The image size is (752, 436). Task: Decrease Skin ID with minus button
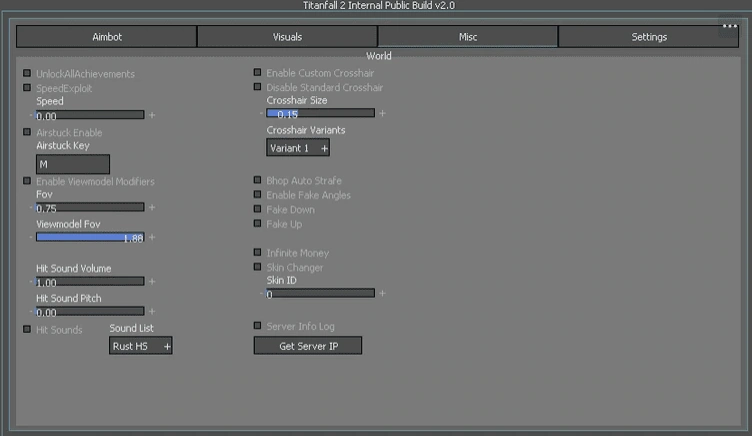coord(261,293)
